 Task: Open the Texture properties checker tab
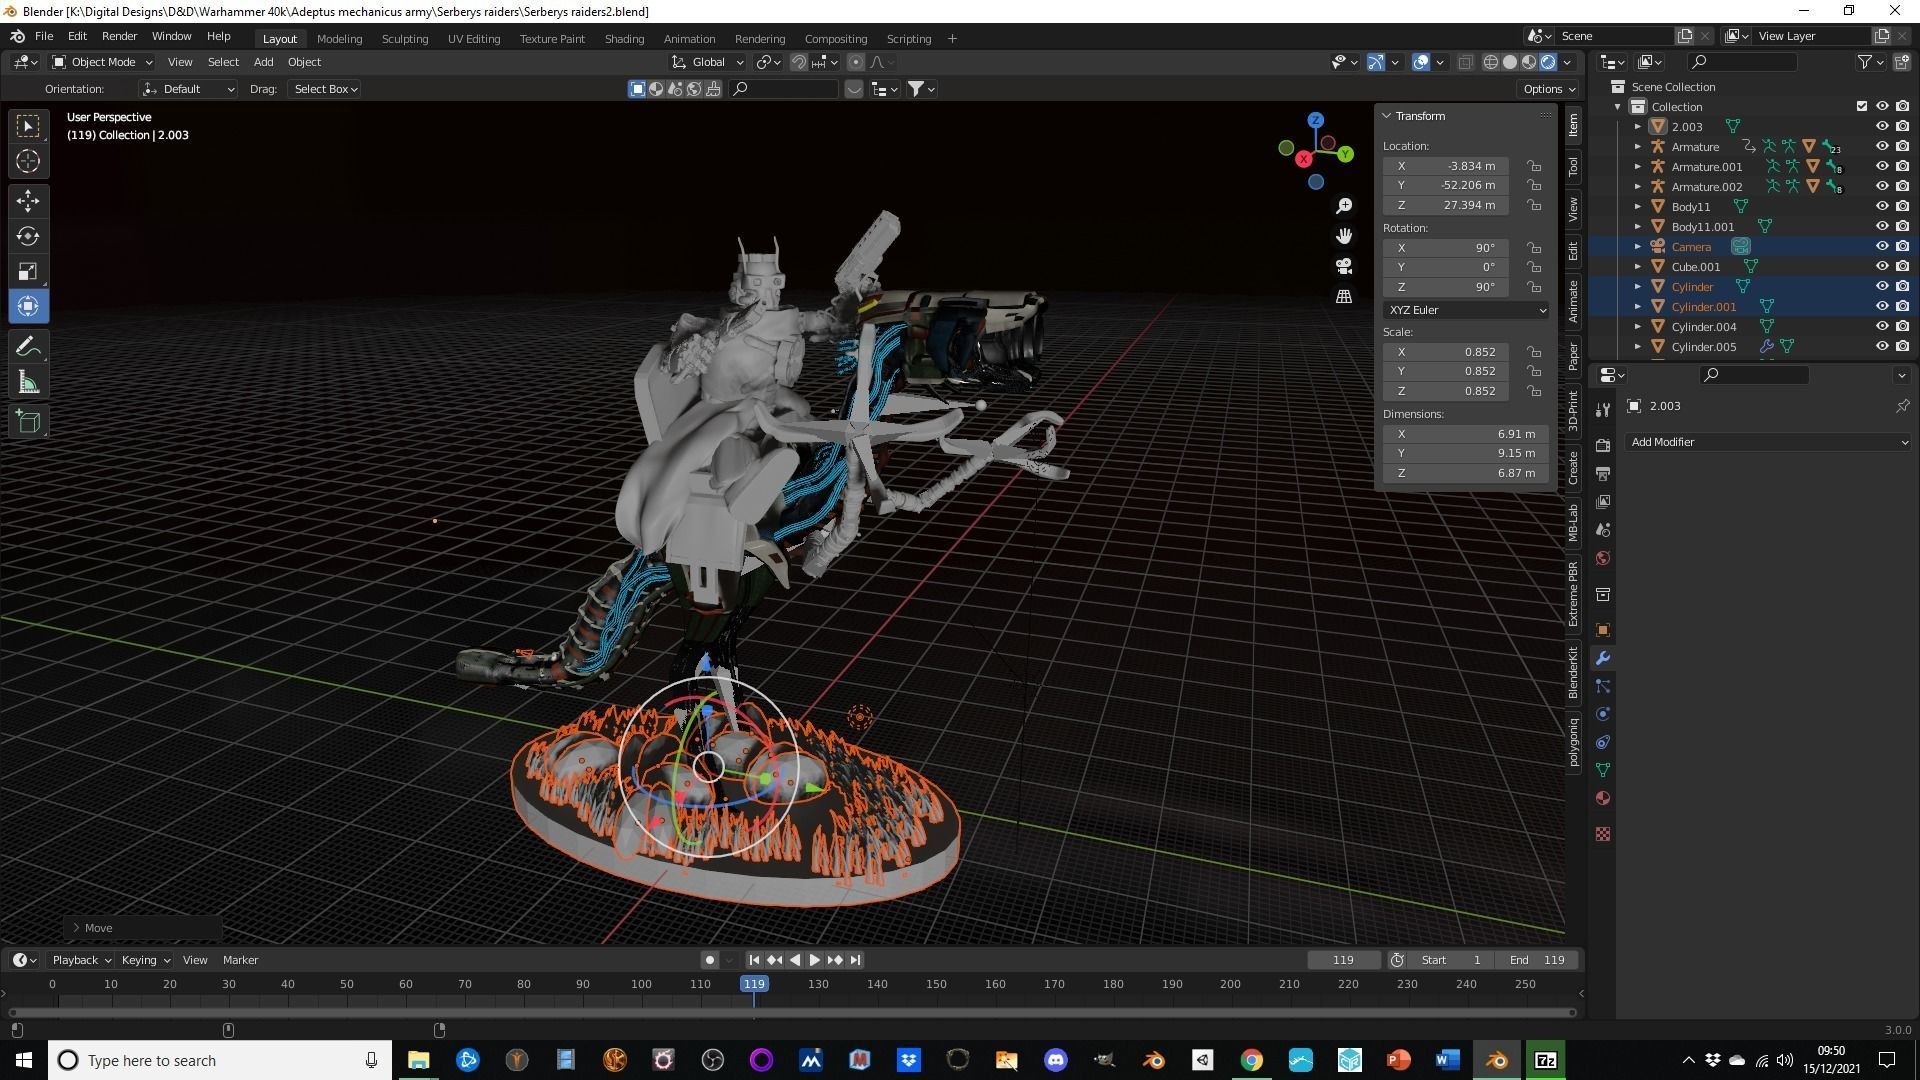[x=1603, y=834]
